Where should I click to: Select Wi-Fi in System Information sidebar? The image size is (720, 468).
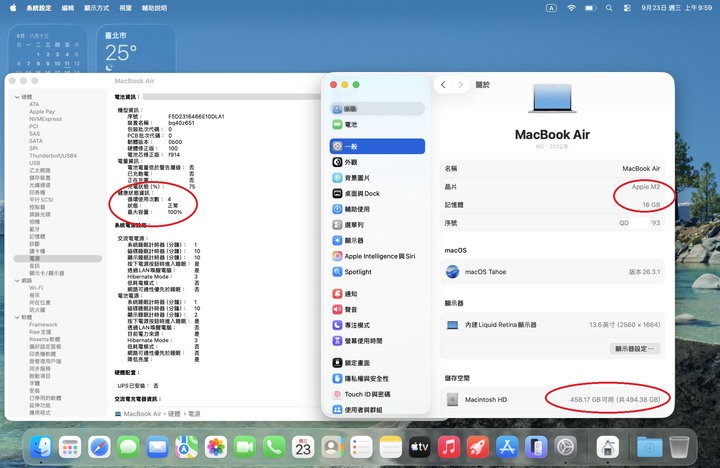(36, 288)
